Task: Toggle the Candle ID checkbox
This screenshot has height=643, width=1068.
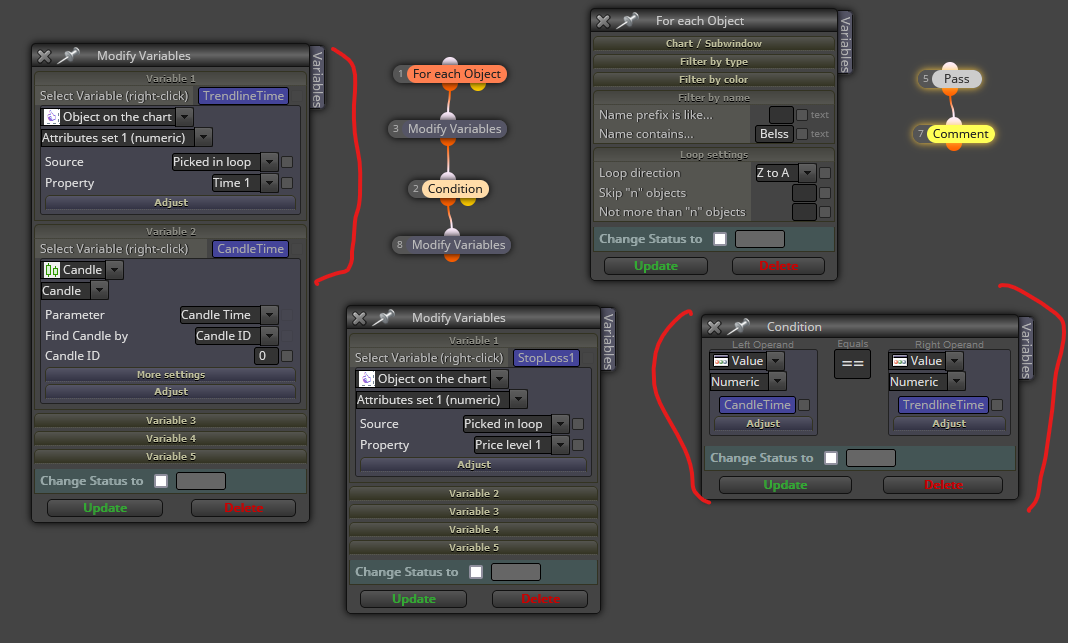Action: pyautogui.click(x=287, y=356)
